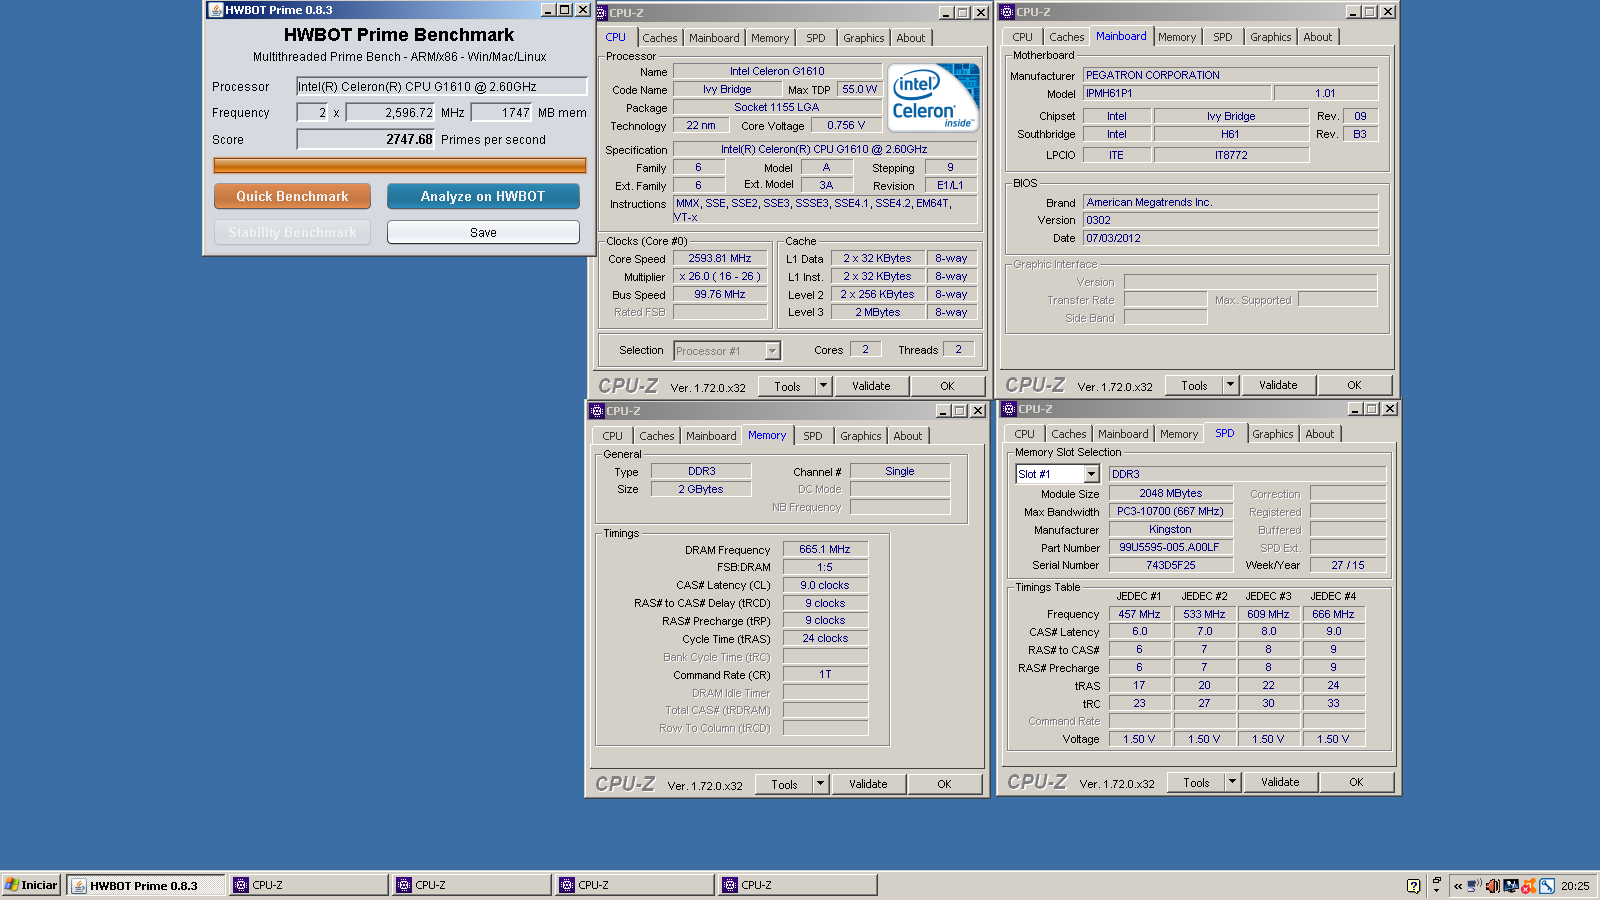
Task: Click LPCIO chip IT8772 value
Action: pyautogui.click(x=1231, y=155)
